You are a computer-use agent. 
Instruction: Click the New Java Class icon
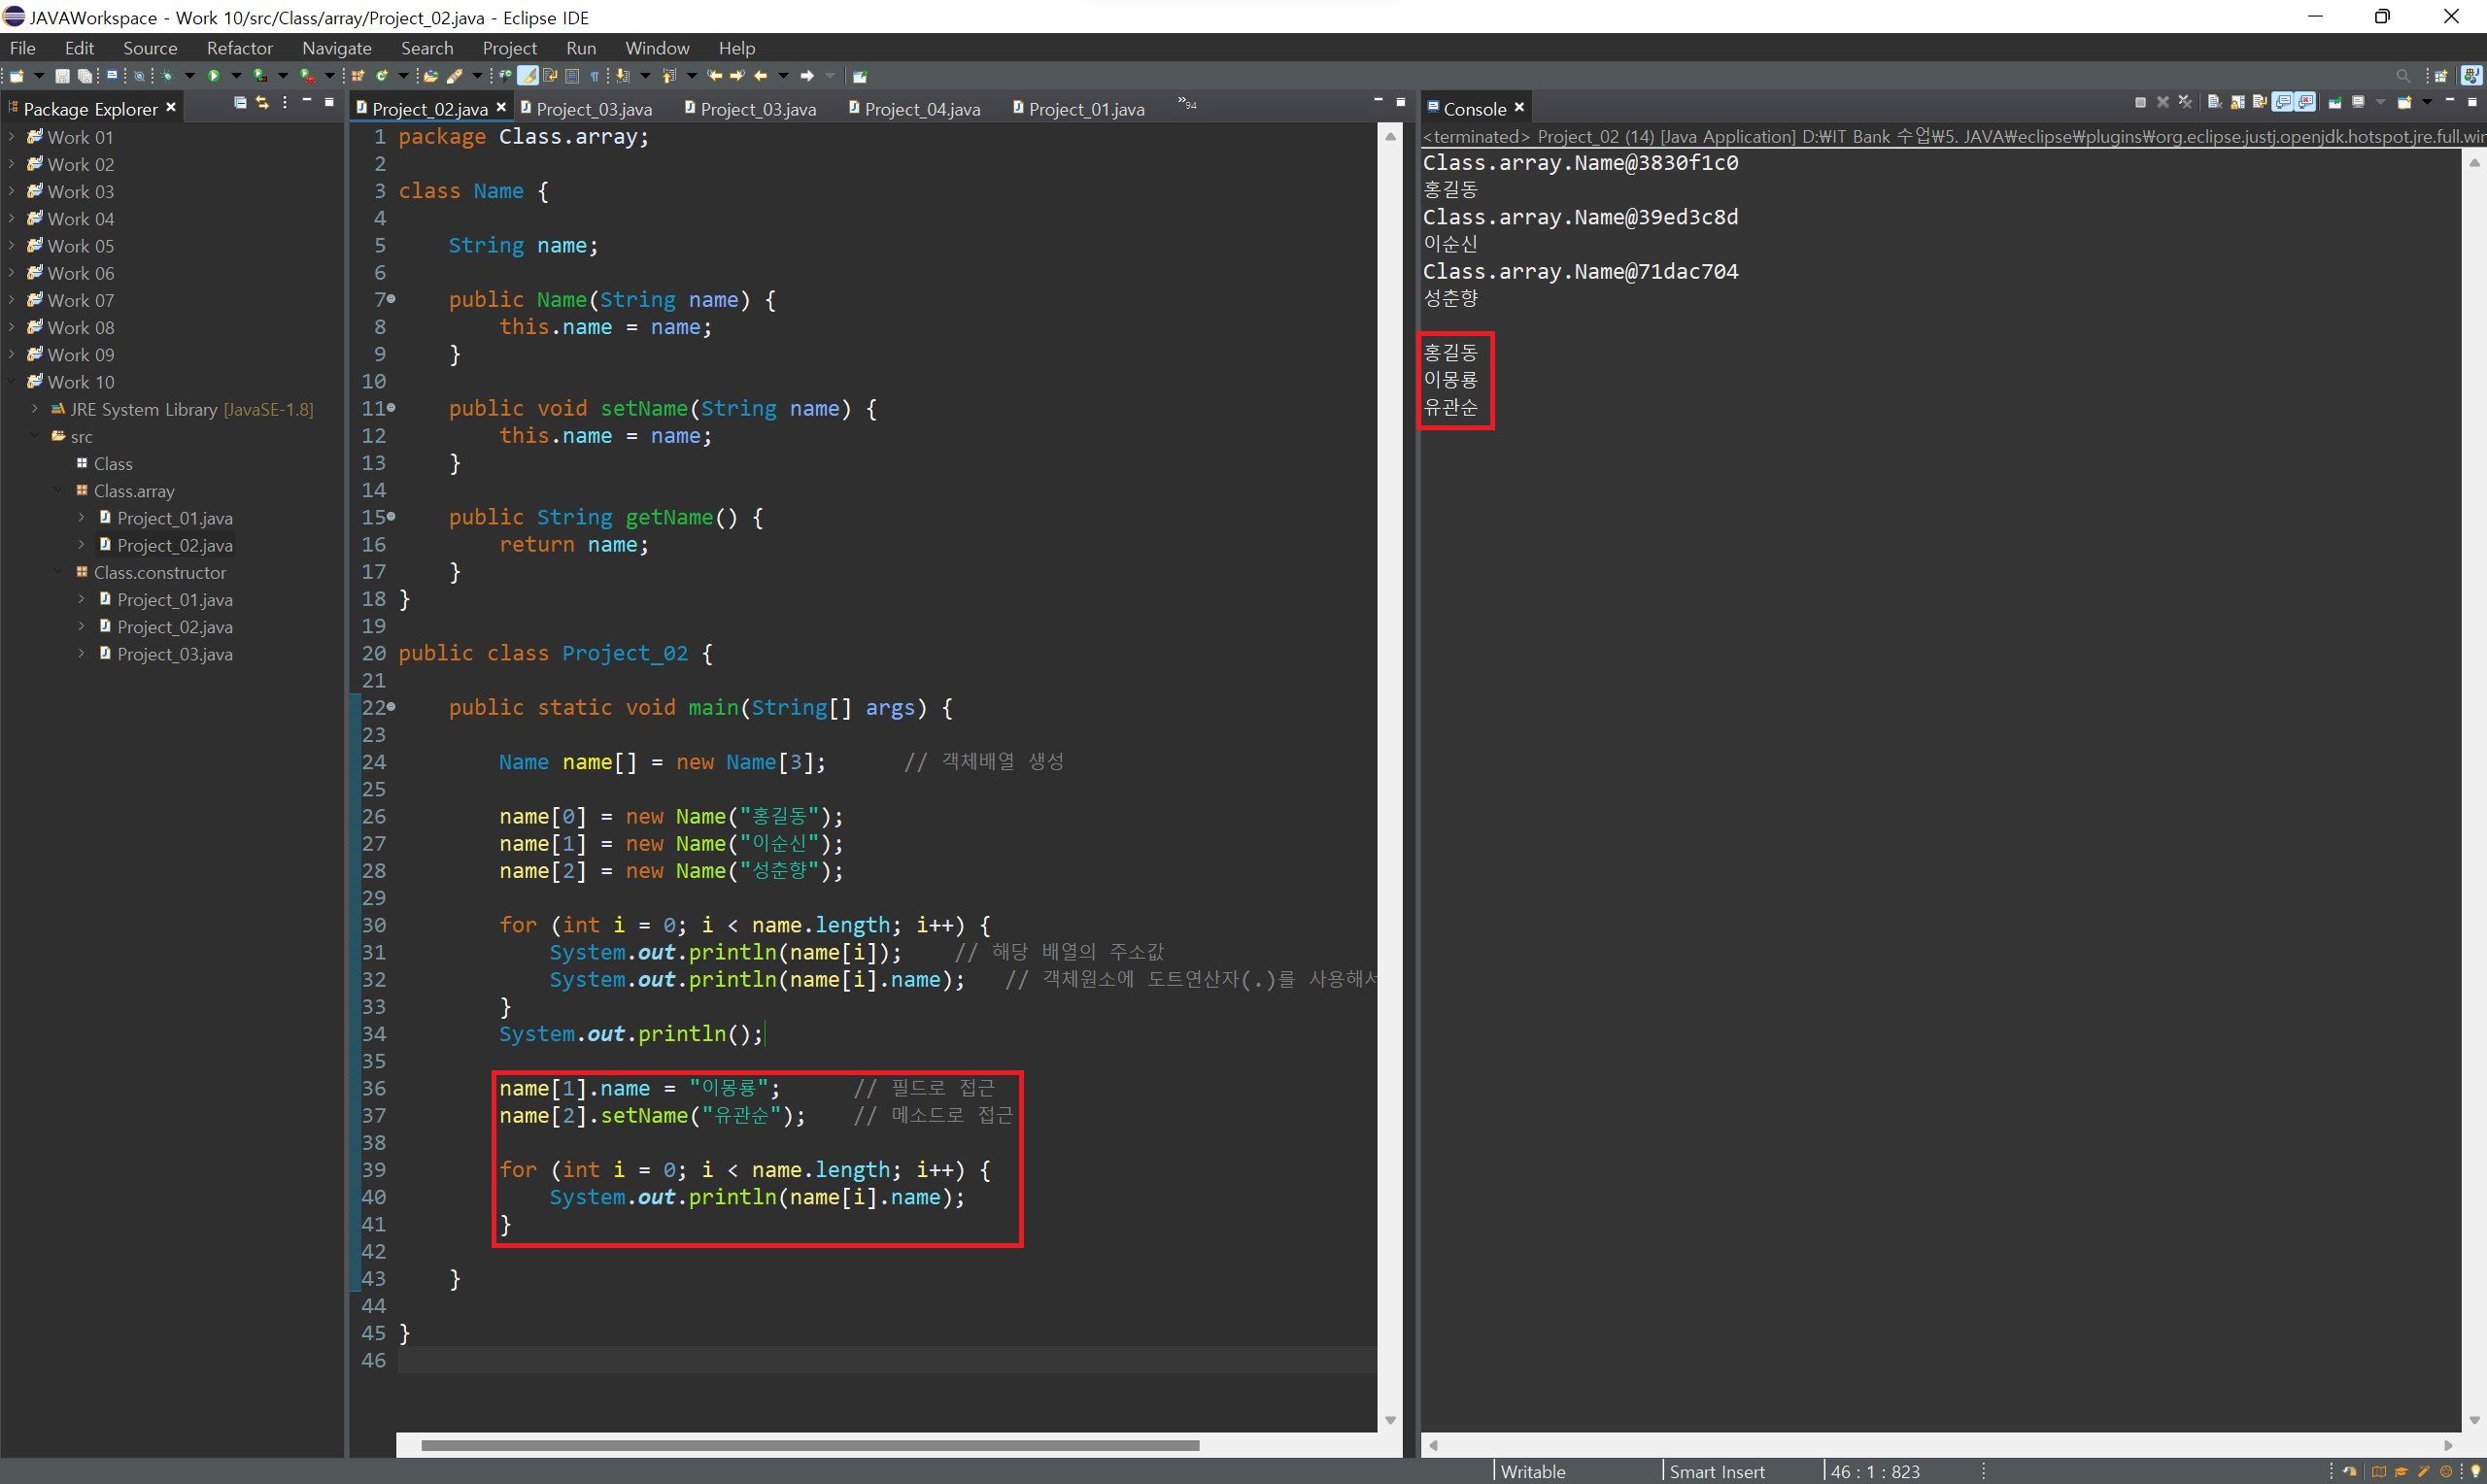tap(382, 76)
